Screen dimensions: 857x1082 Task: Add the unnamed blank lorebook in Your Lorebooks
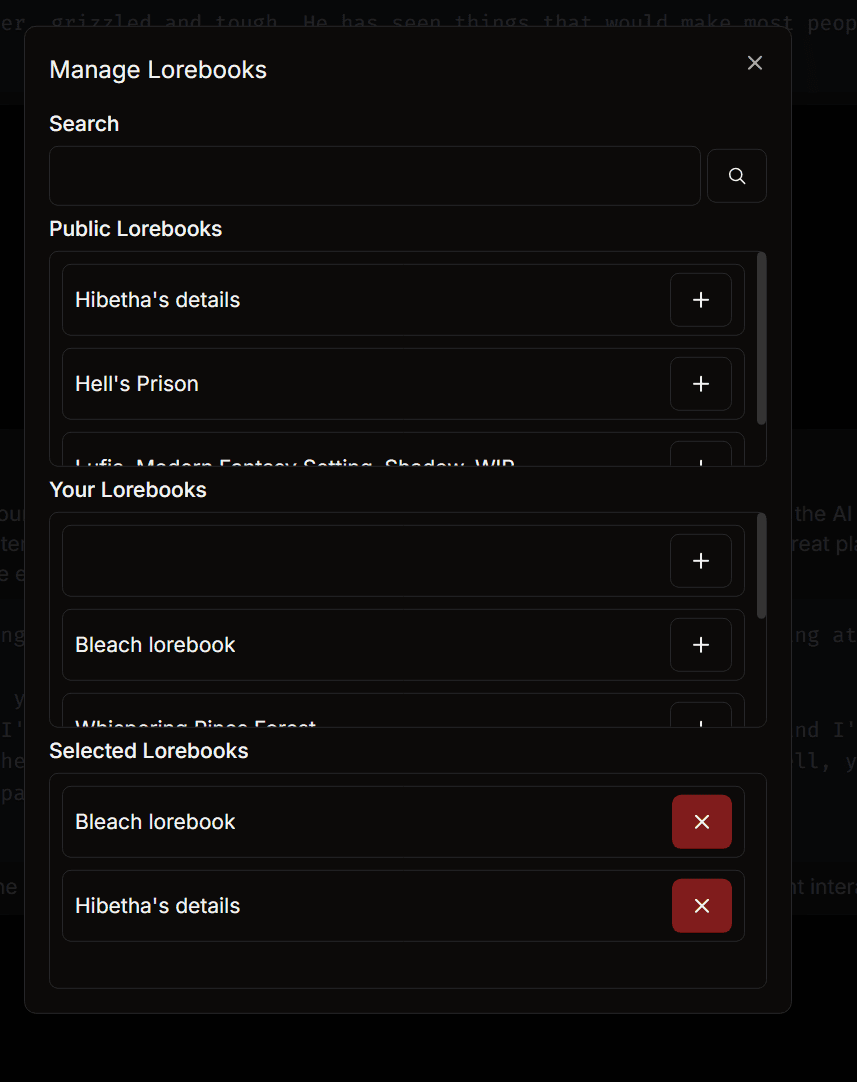[700, 561]
